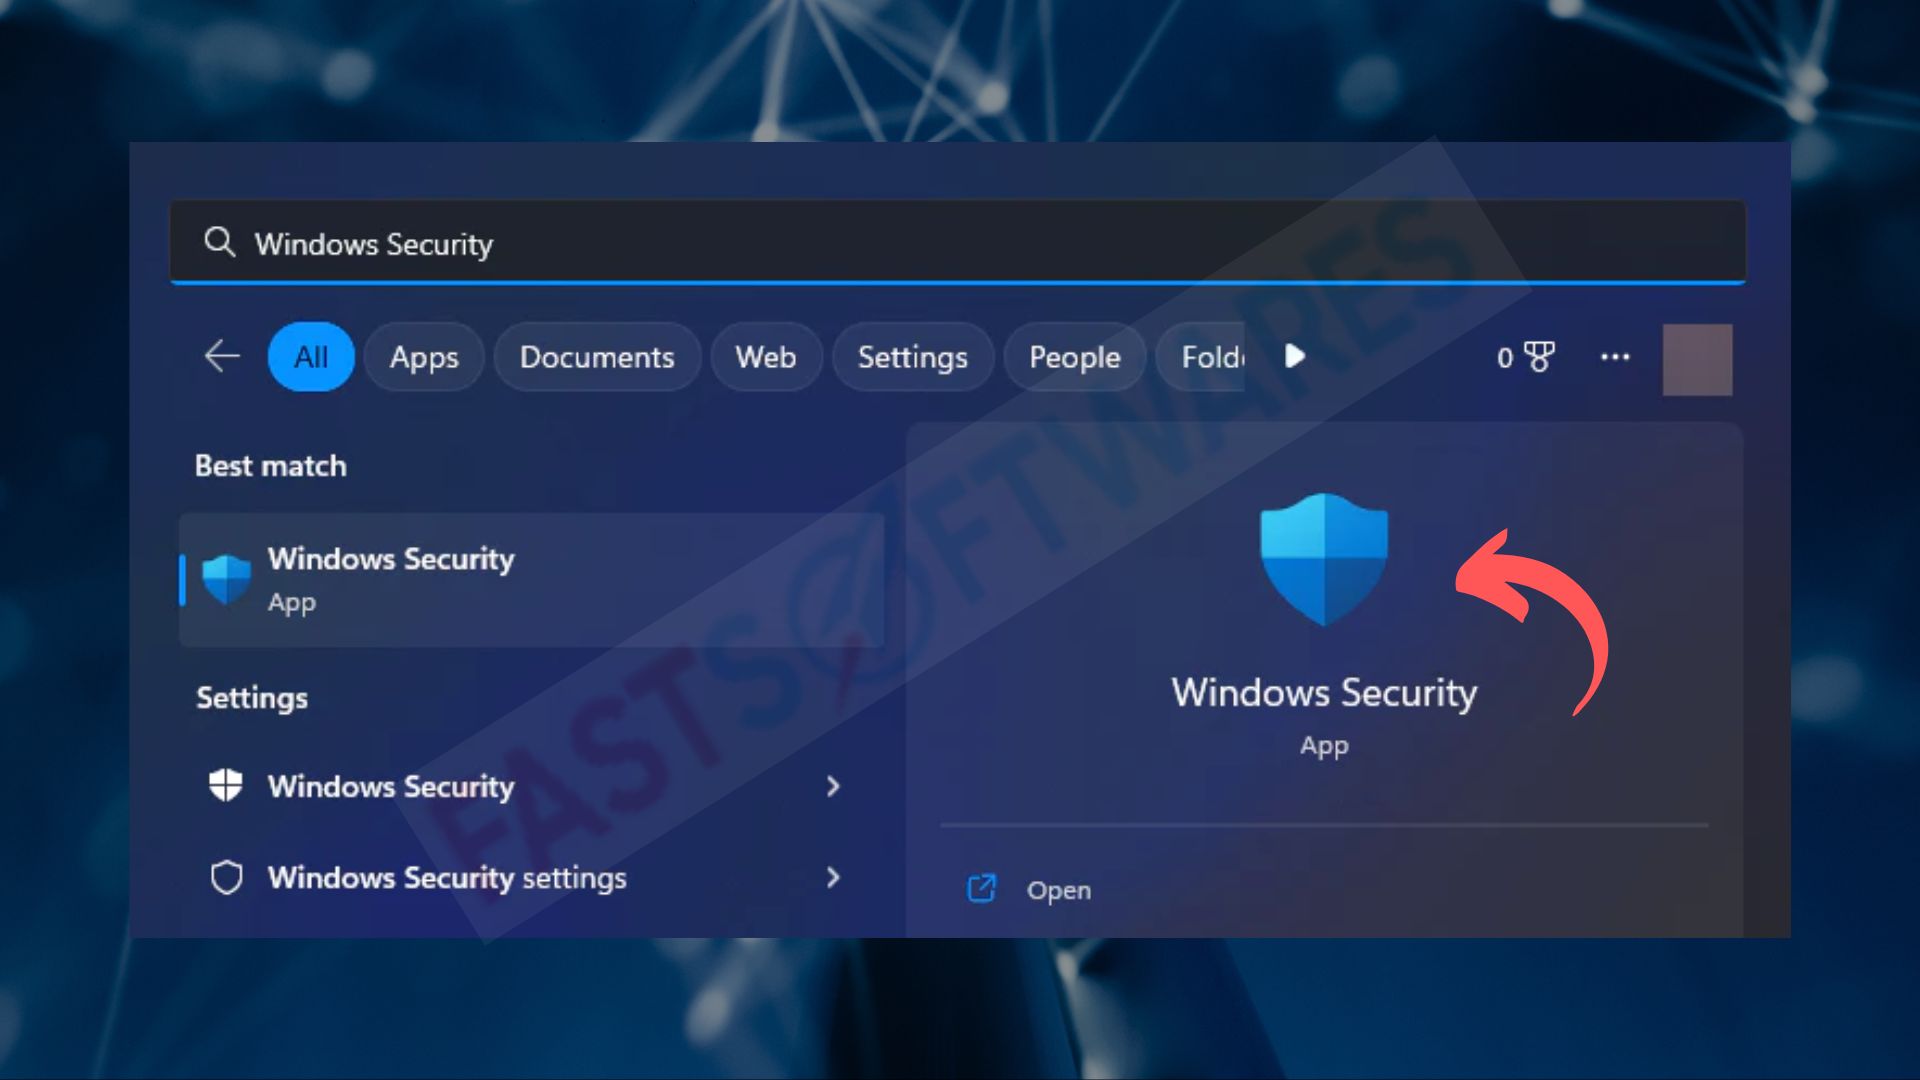The width and height of the screenshot is (1920, 1080).
Task: Click the Open external-link icon
Action: click(x=982, y=889)
